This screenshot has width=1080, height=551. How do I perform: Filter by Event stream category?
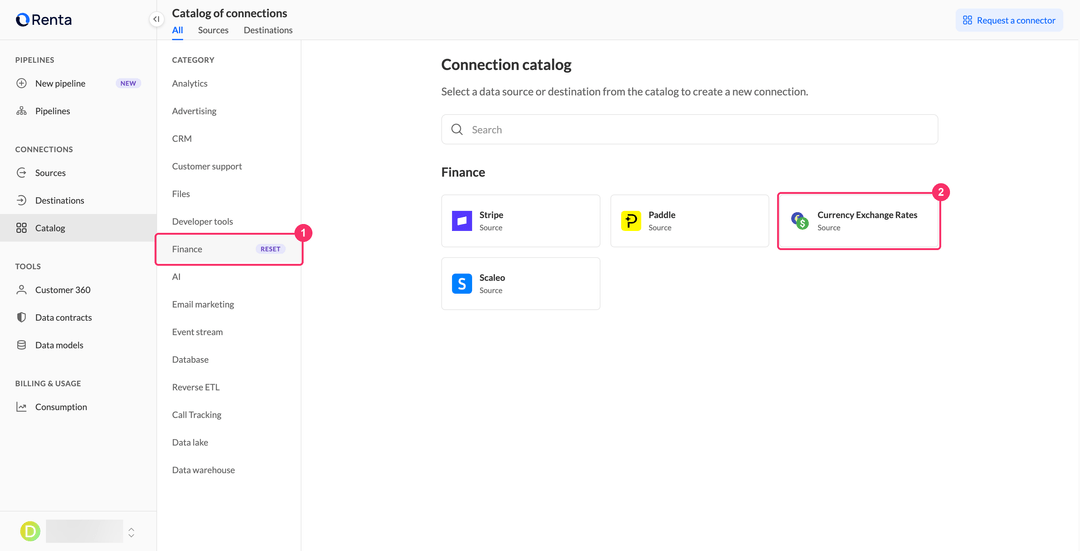198,332
